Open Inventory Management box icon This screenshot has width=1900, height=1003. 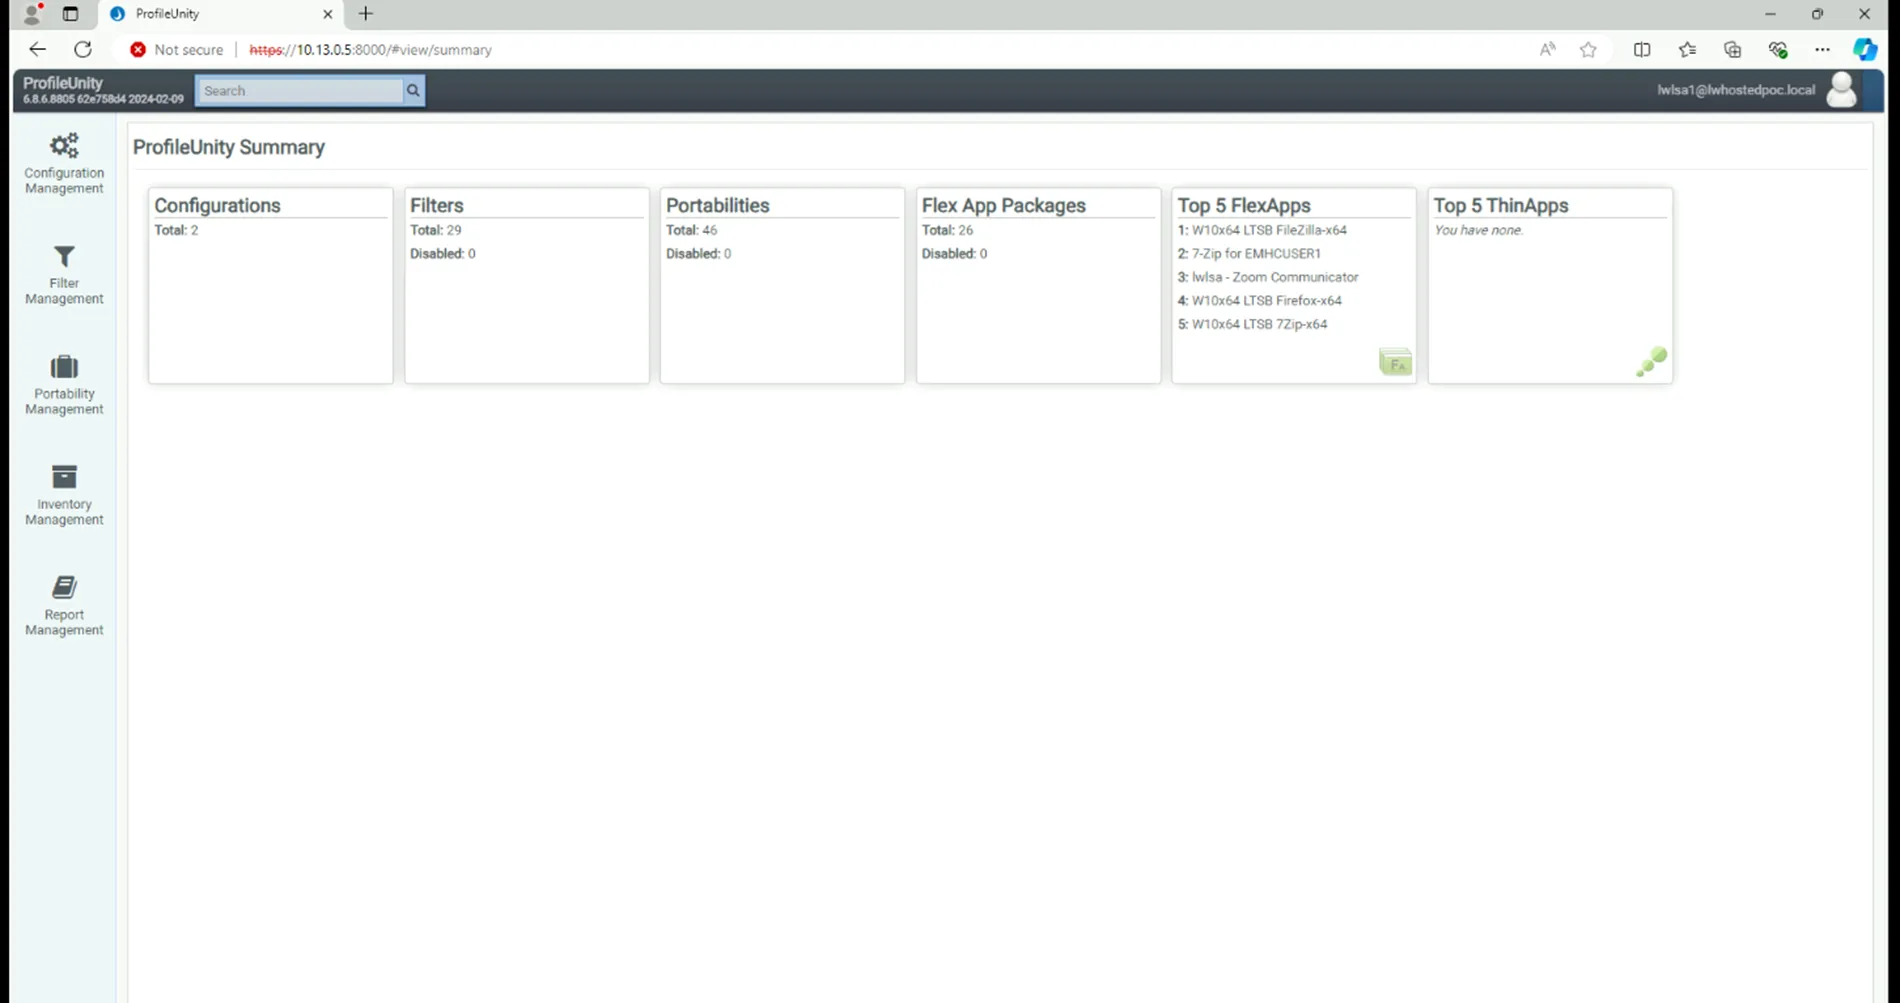64,477
